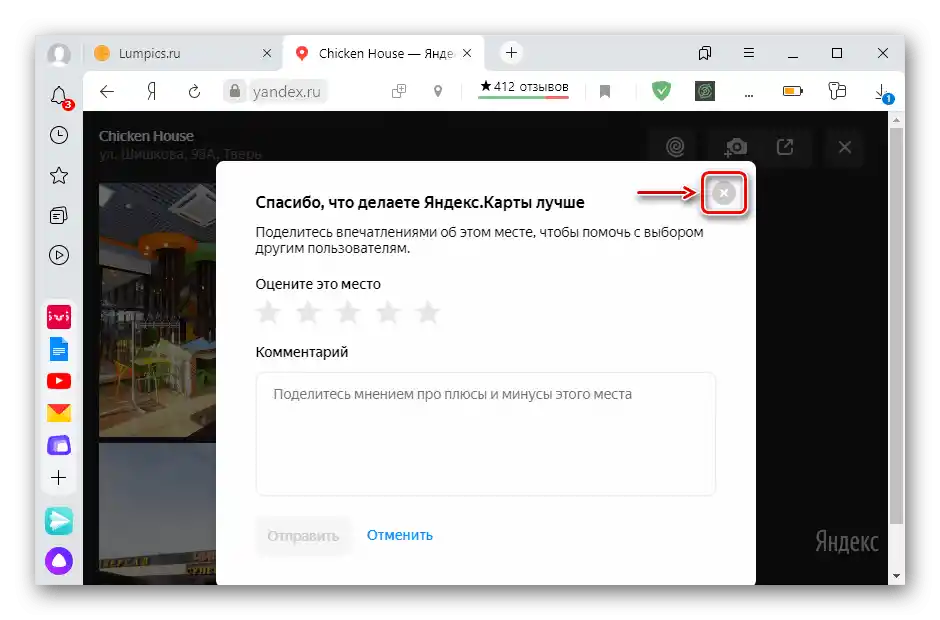The image size is (940, 620).
Task: Bookmark the current page
Action: 605,91
